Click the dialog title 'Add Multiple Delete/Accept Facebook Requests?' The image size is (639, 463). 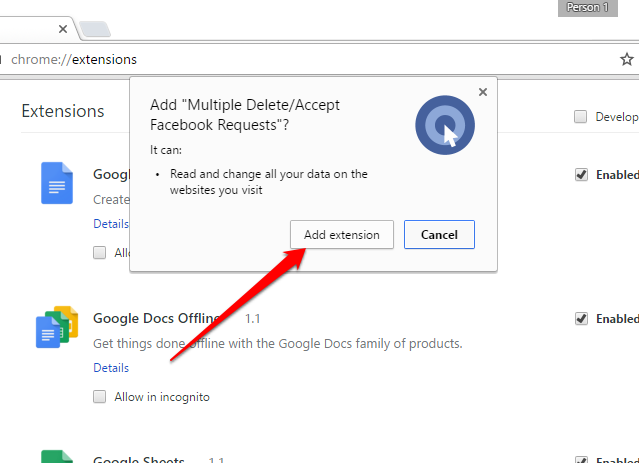[x=245, y=115]
